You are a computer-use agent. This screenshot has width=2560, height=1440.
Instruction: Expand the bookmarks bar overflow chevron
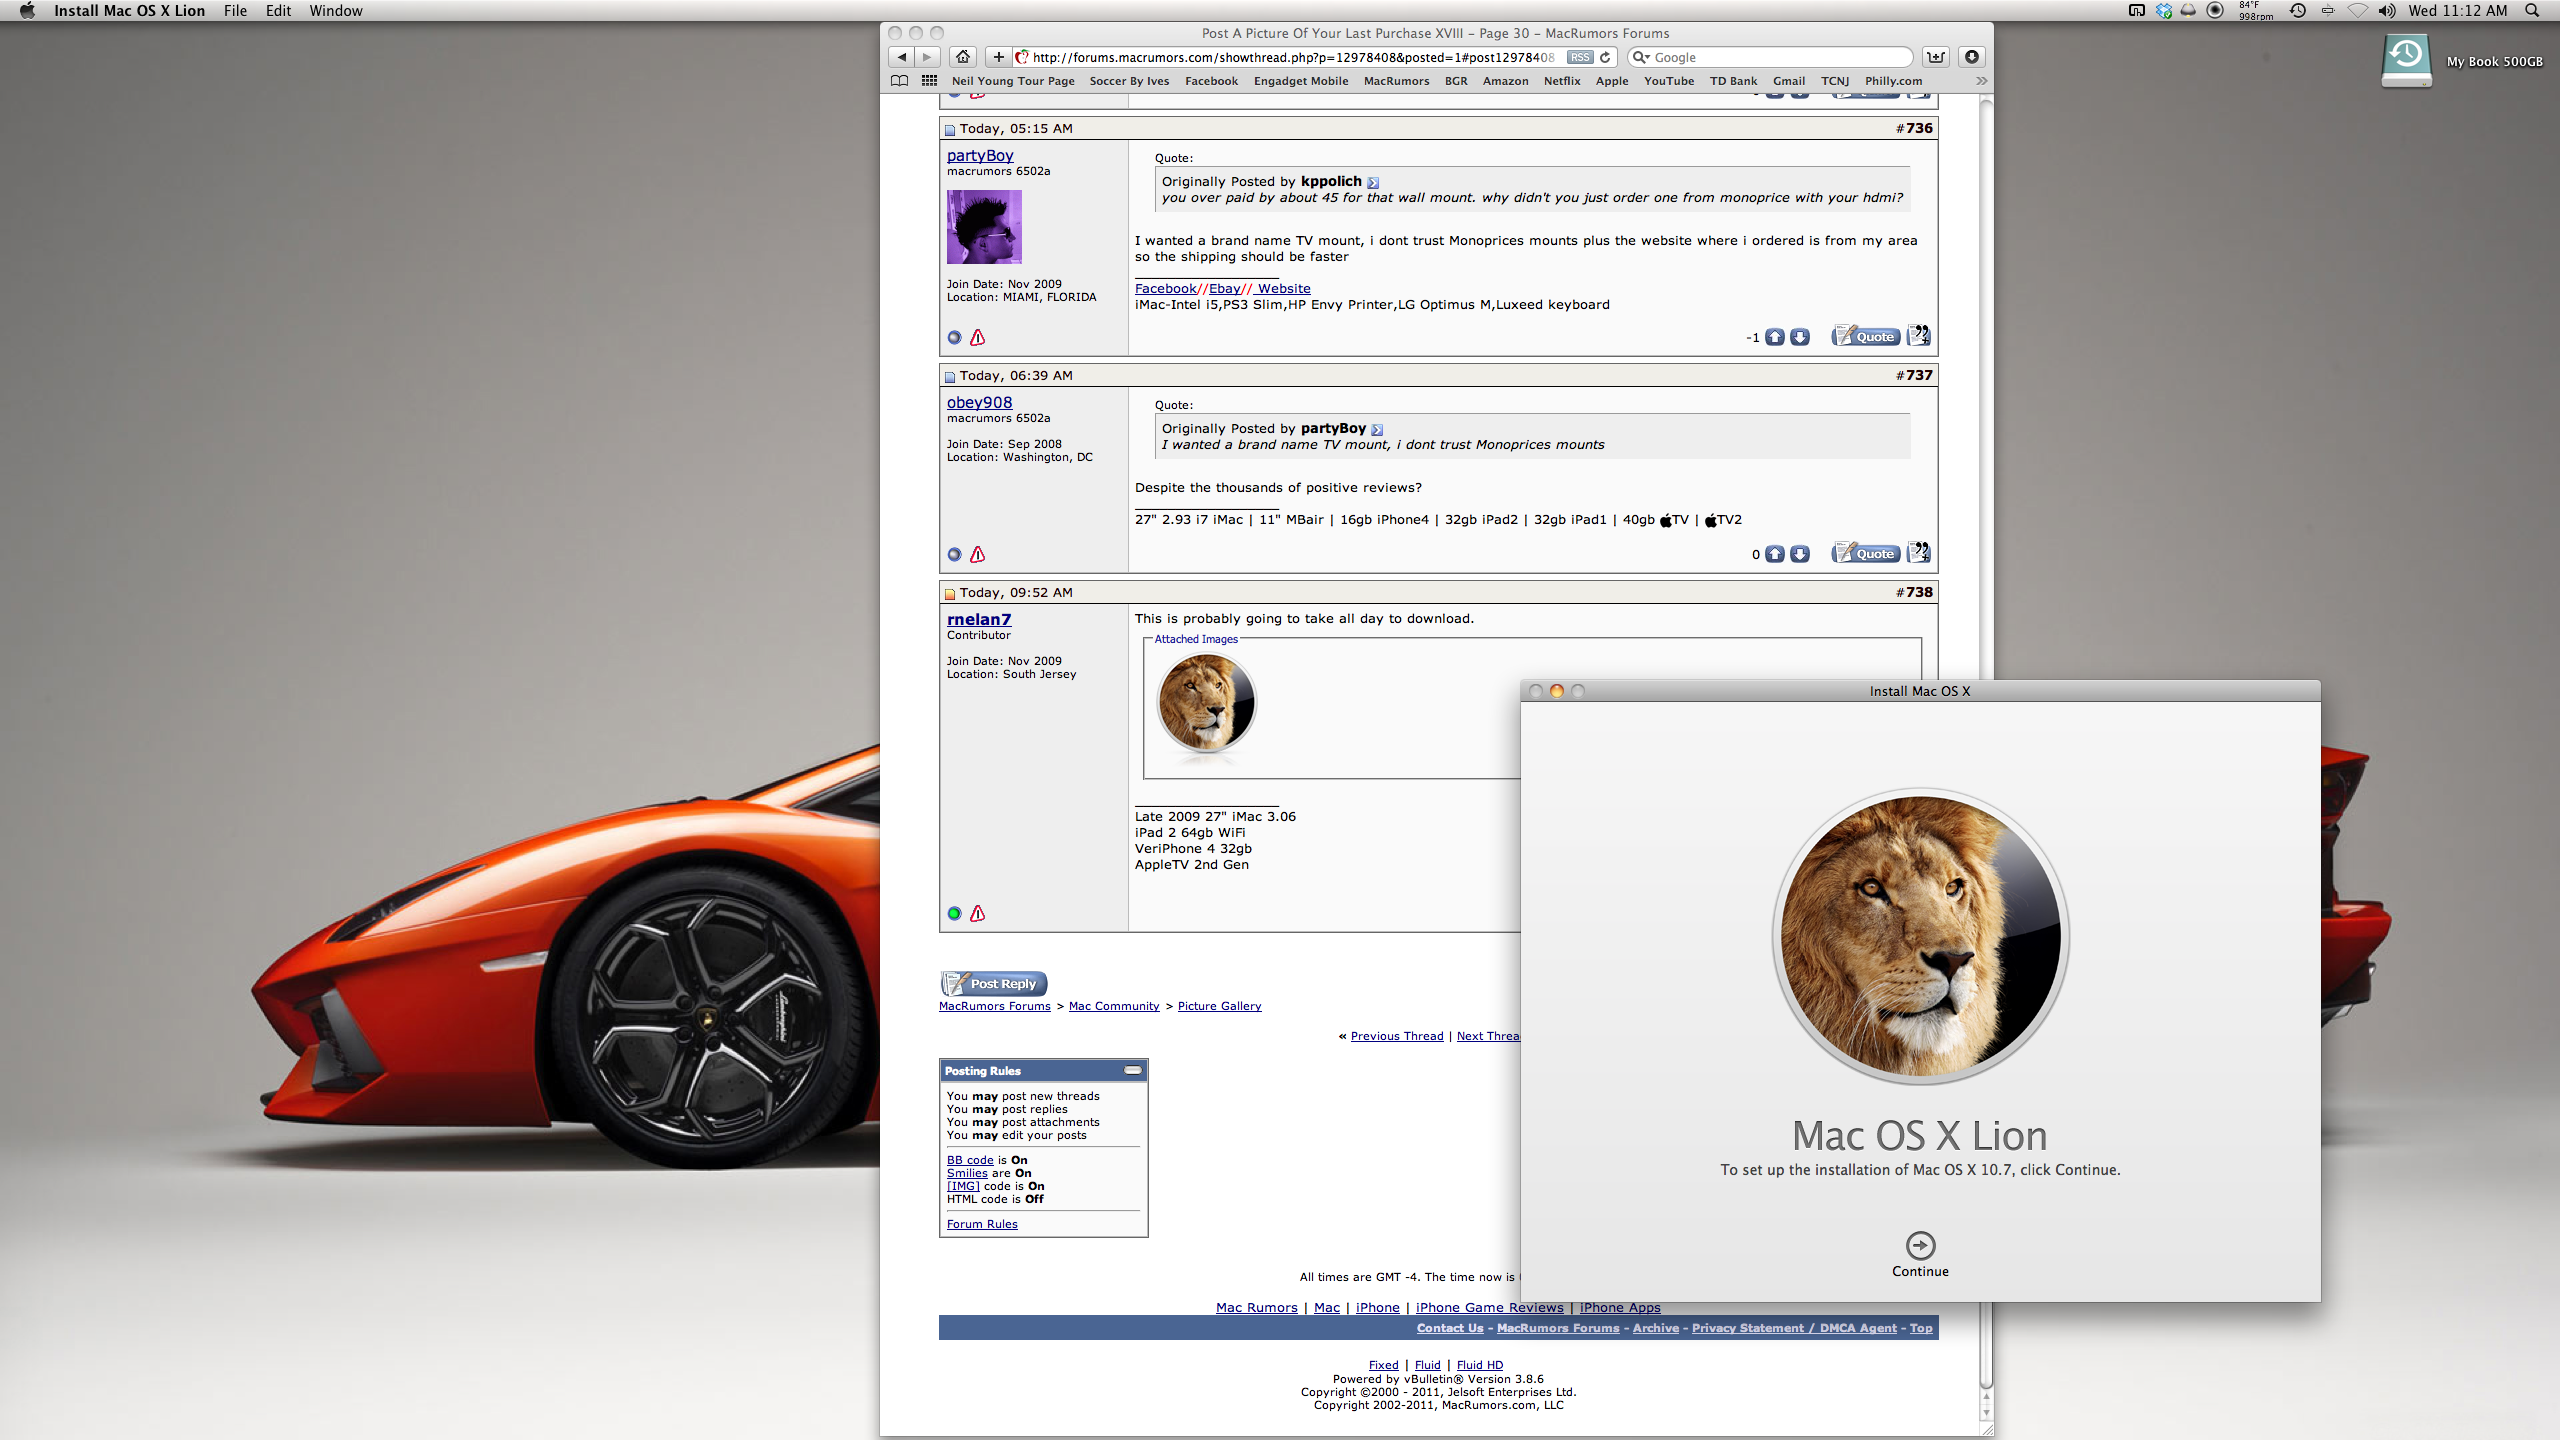tap(1981, 81)
